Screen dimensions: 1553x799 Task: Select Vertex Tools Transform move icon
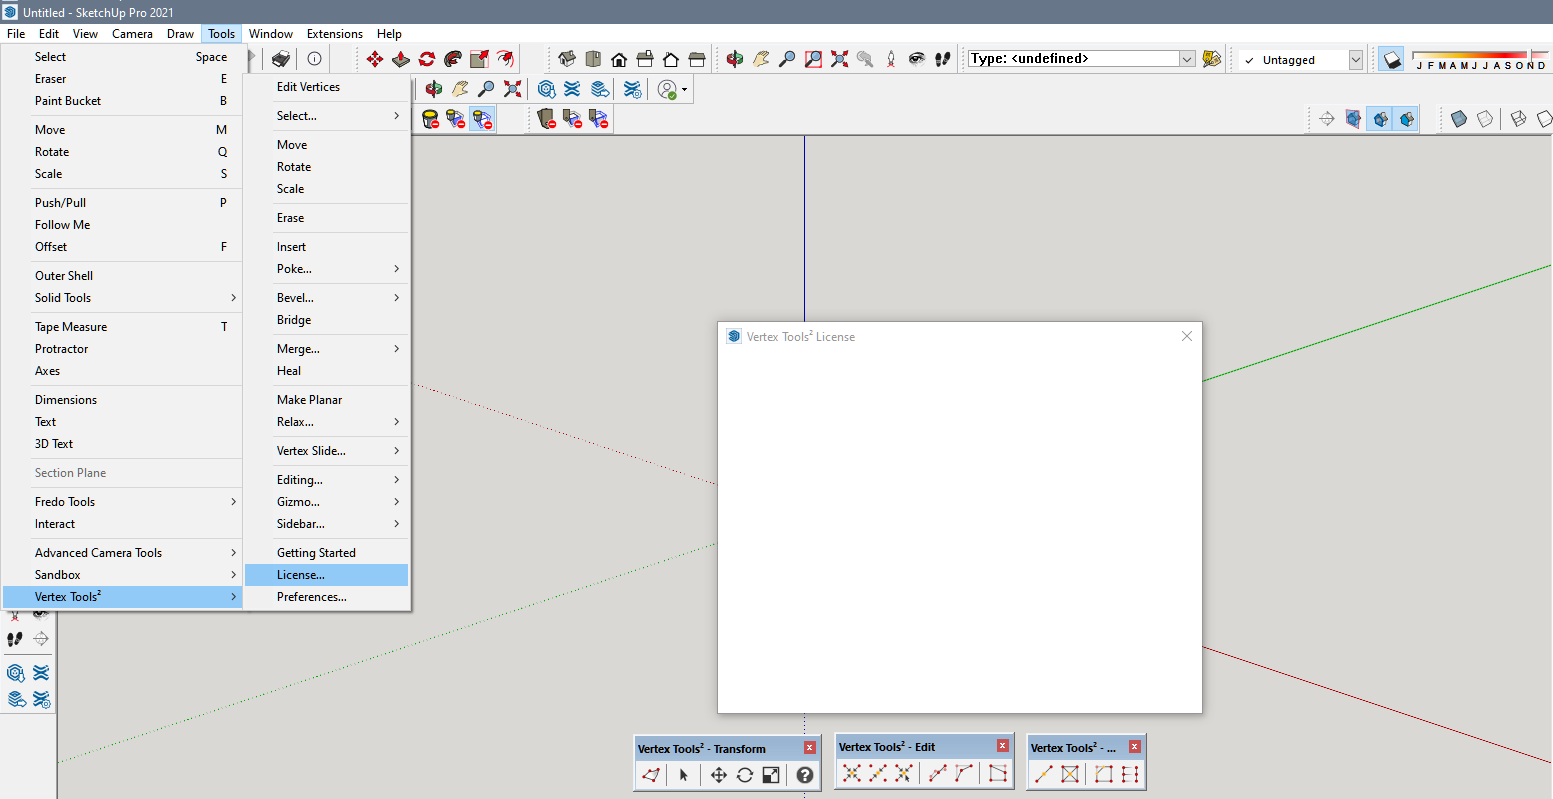click(718, 775)
